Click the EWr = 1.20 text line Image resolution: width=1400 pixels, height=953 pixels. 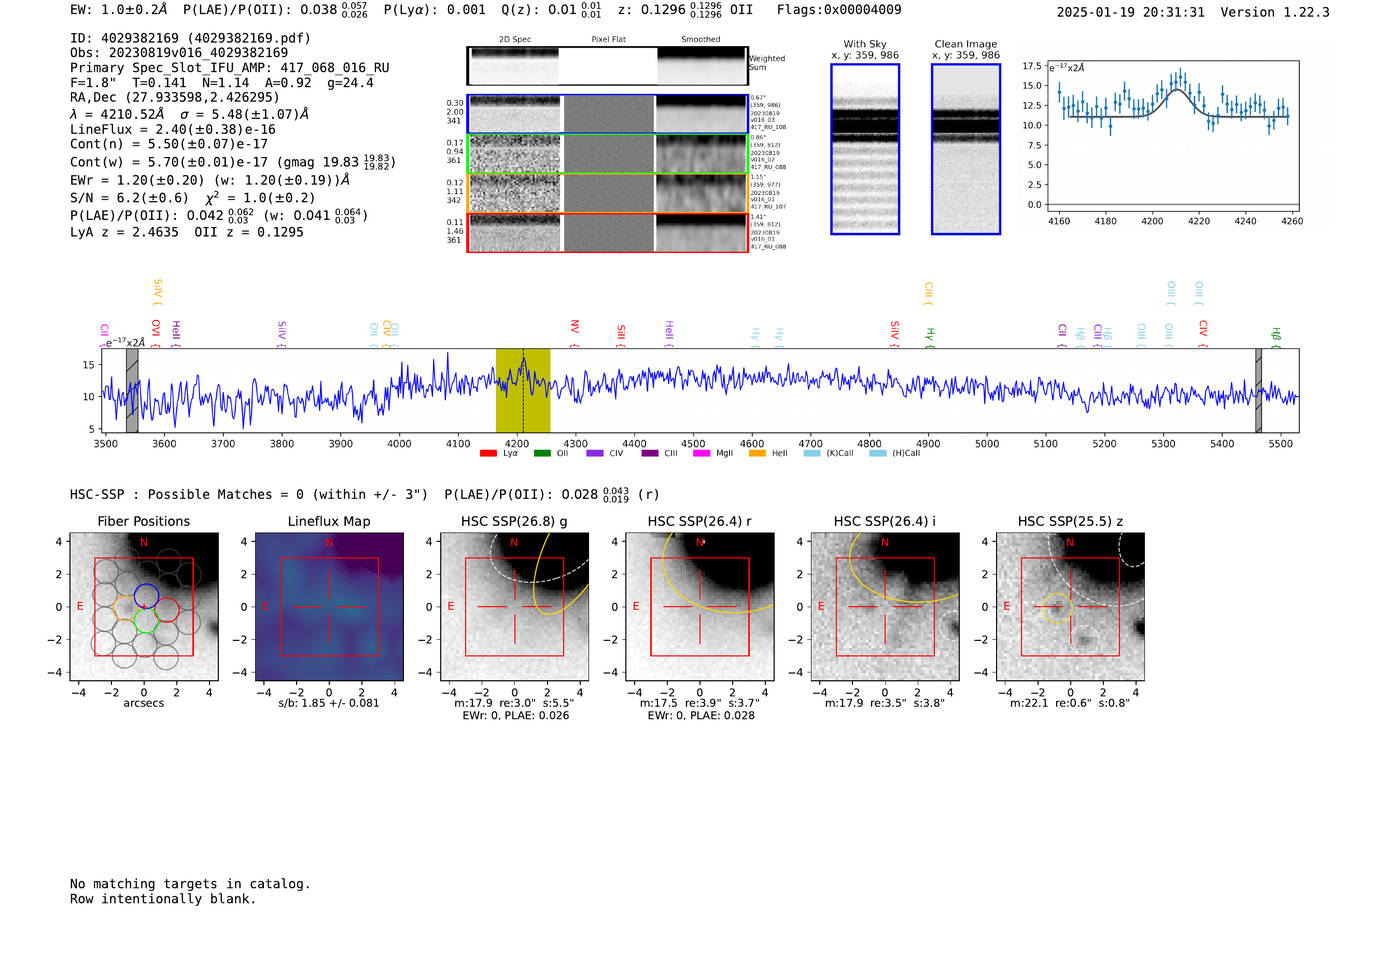tap(210, 181)
